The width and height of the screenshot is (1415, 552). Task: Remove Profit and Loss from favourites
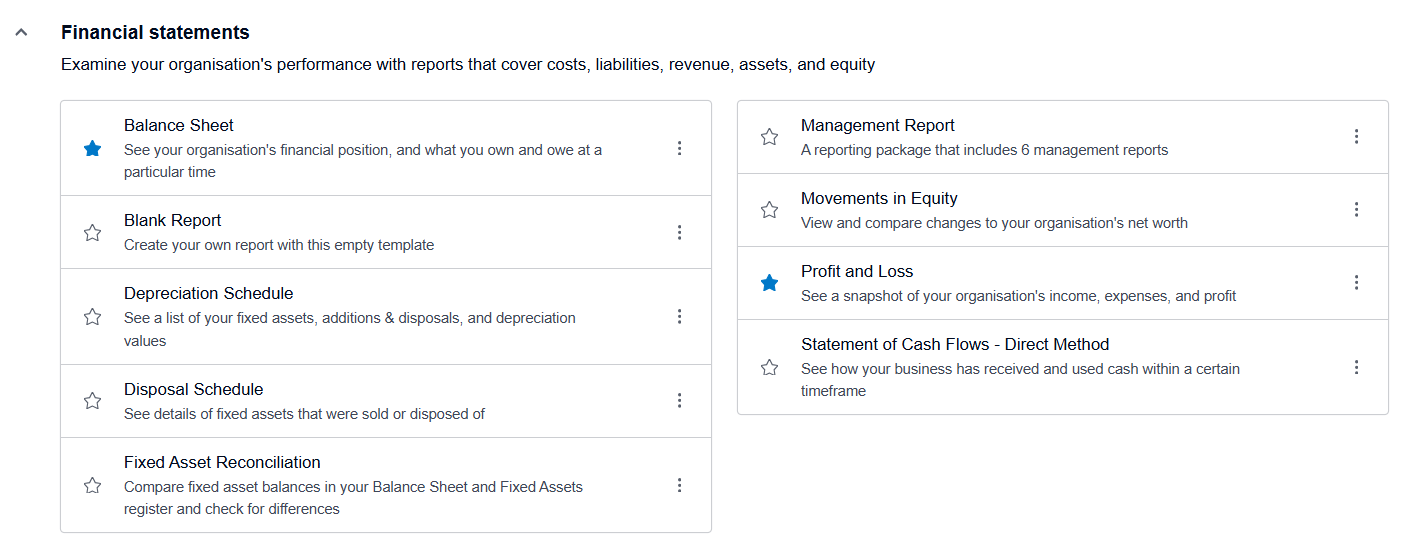(769, 283)
